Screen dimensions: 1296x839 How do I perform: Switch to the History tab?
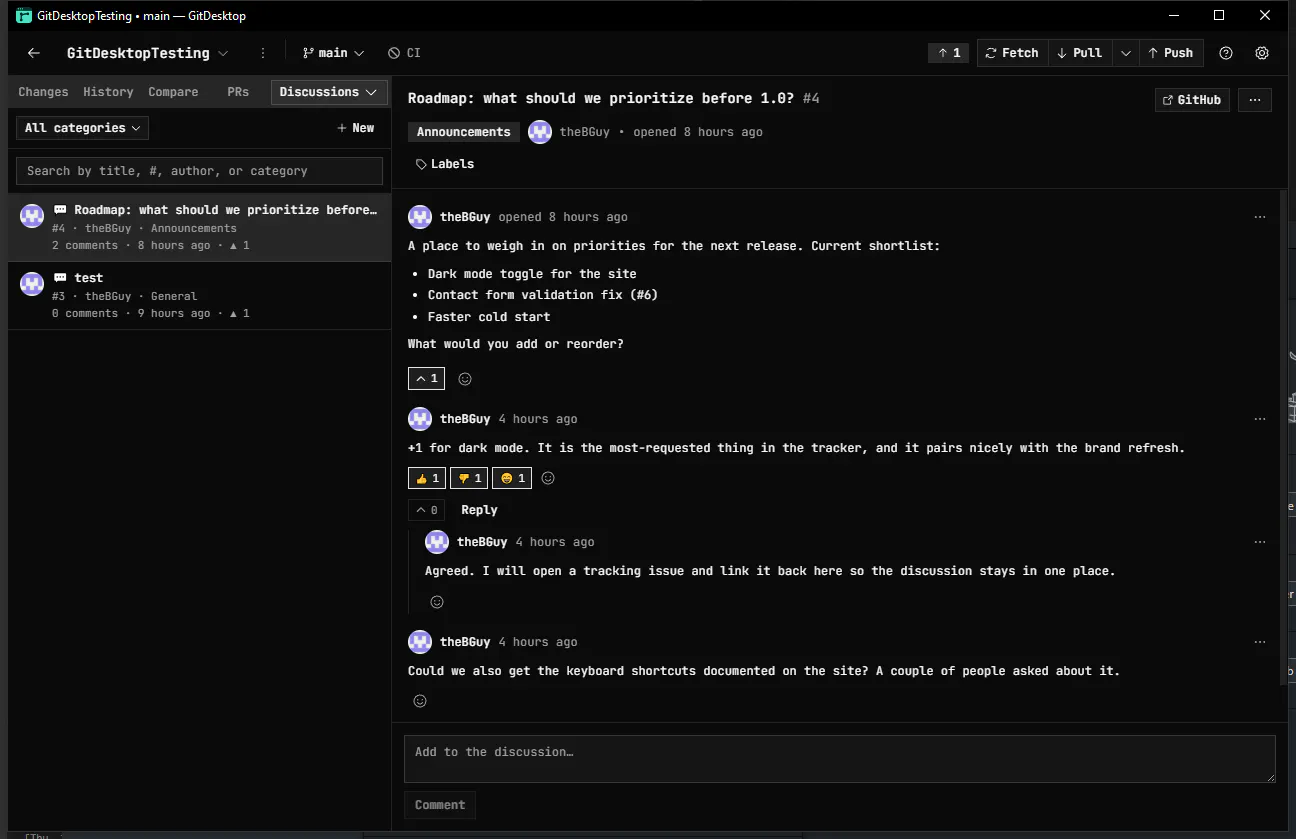point(108,92)
